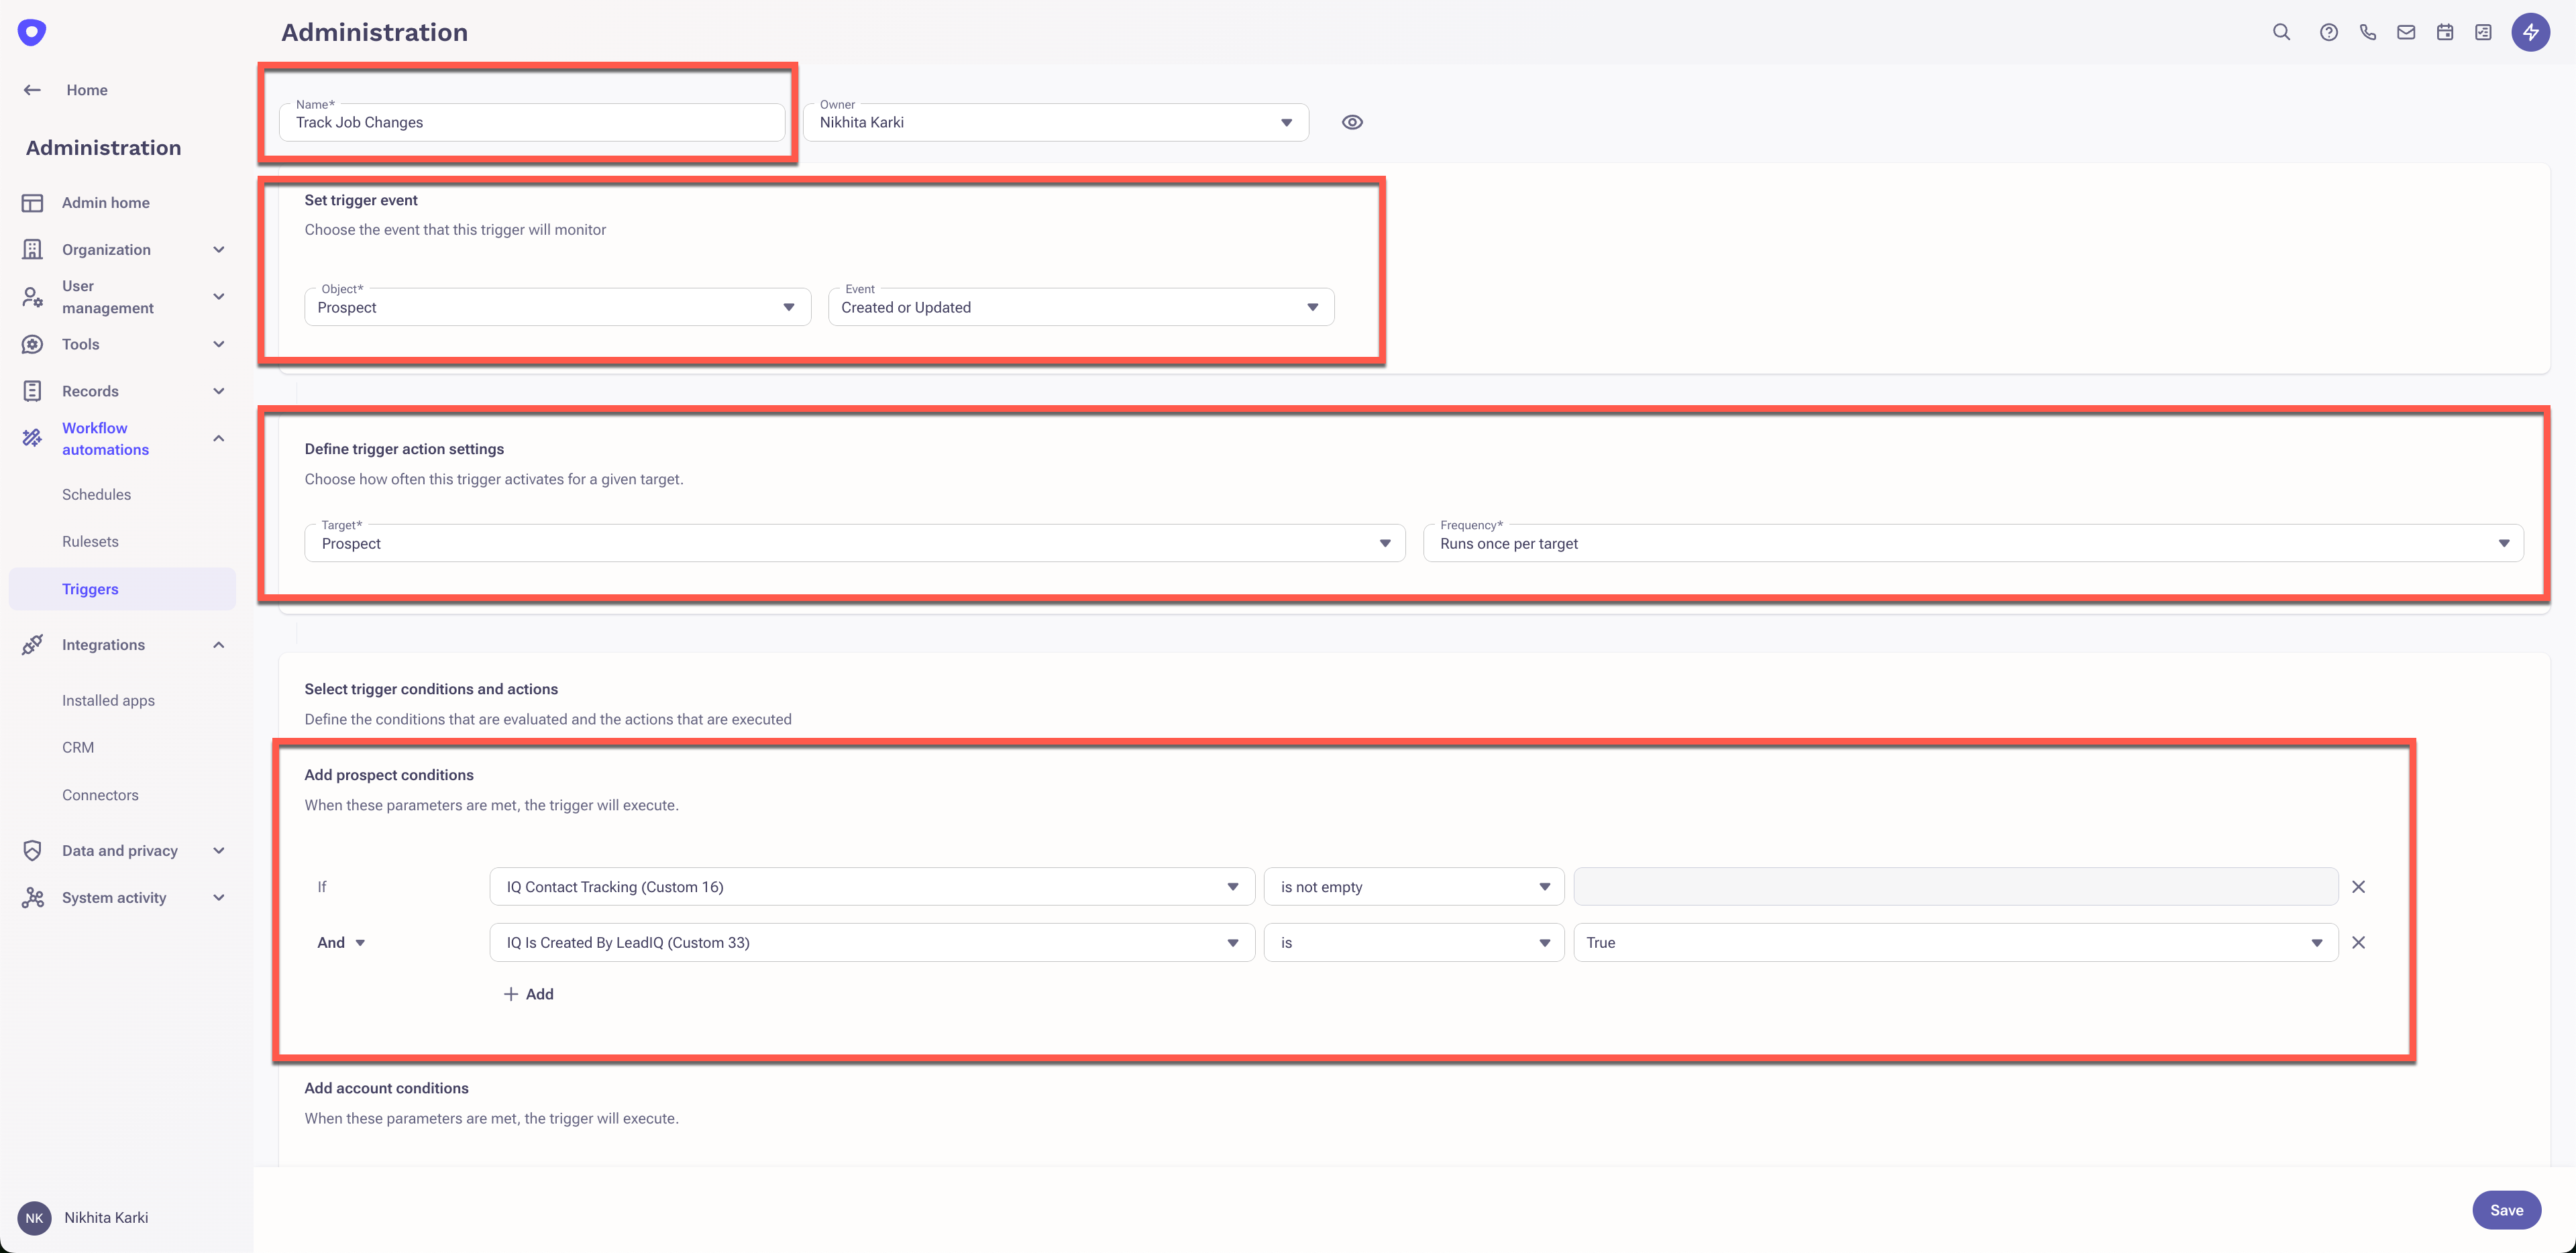Click the purple lightning bolt icon

point(2530,32)
